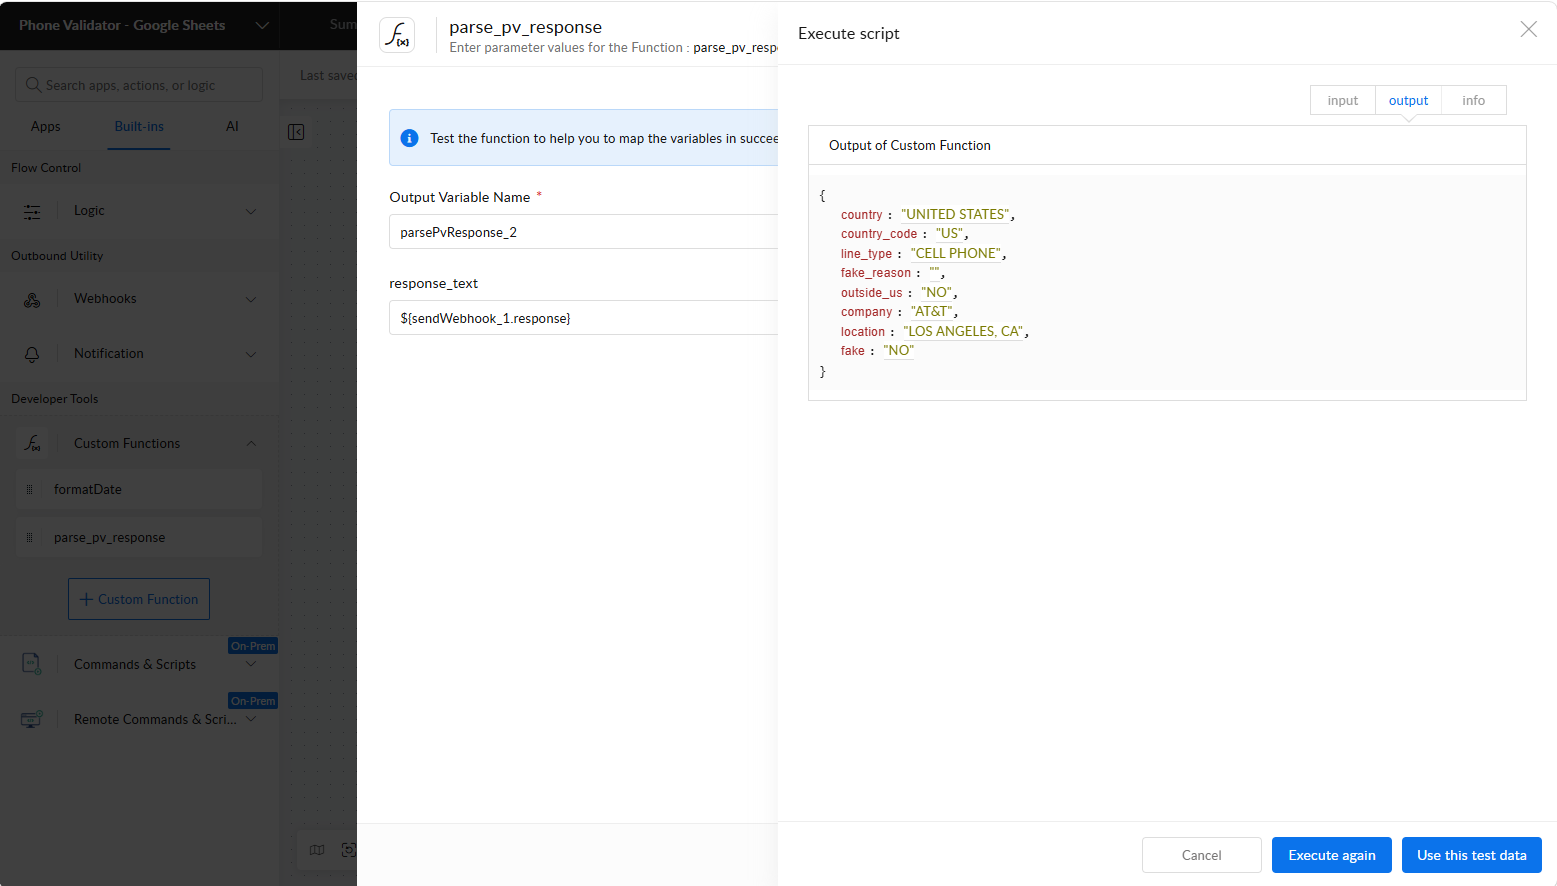The height and width of the screenshot is (886, 1557).
Task: Click the Custom Functions fx icon
Action: pos(32,443)
